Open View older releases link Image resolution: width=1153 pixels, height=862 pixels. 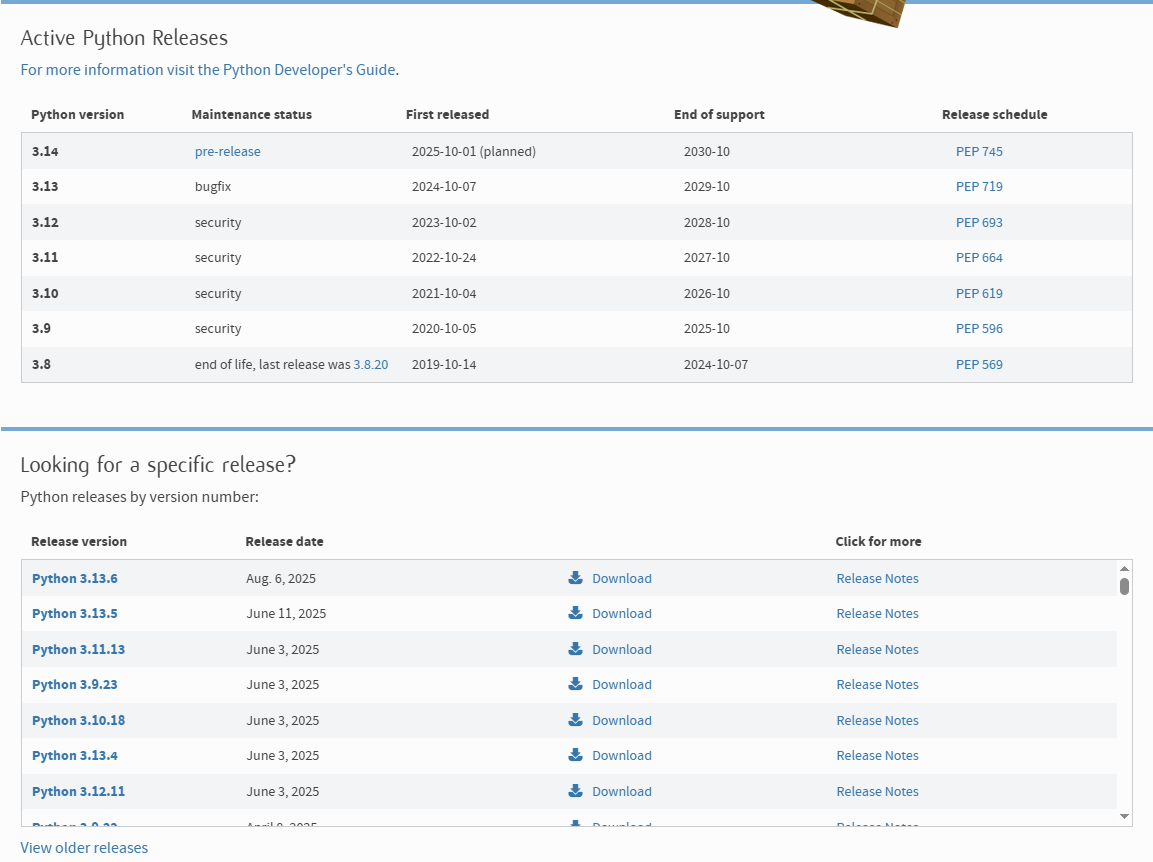click(x=84, y=848)
